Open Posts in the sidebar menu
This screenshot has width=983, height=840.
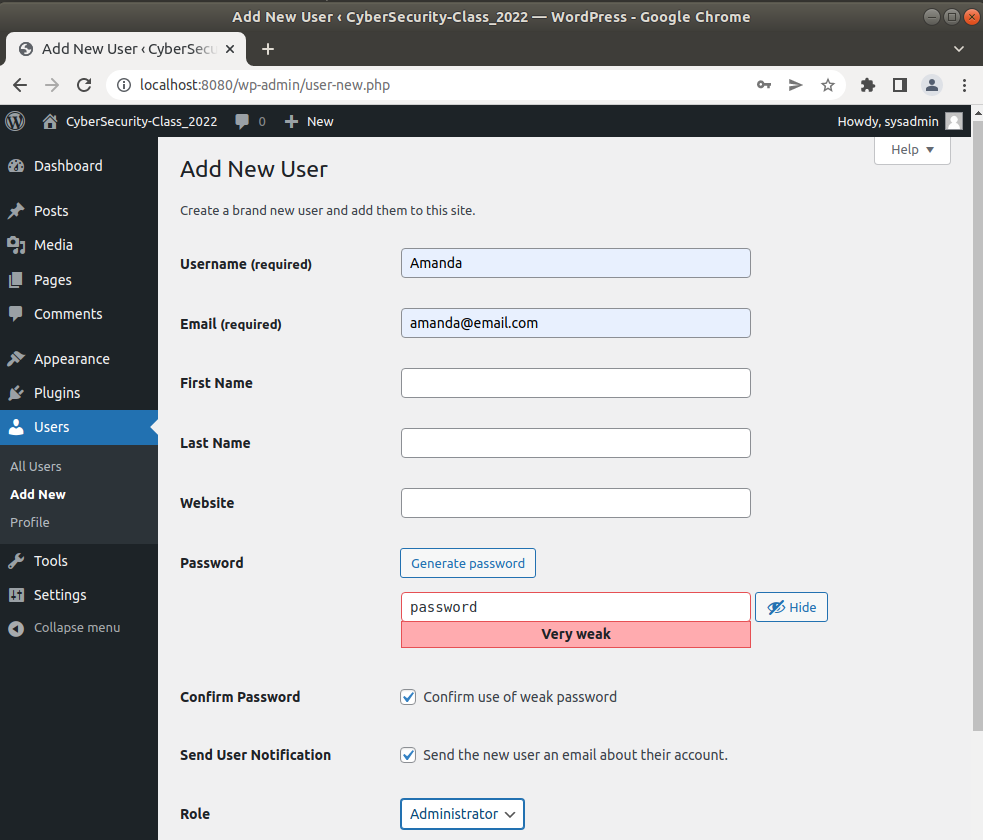79,211
